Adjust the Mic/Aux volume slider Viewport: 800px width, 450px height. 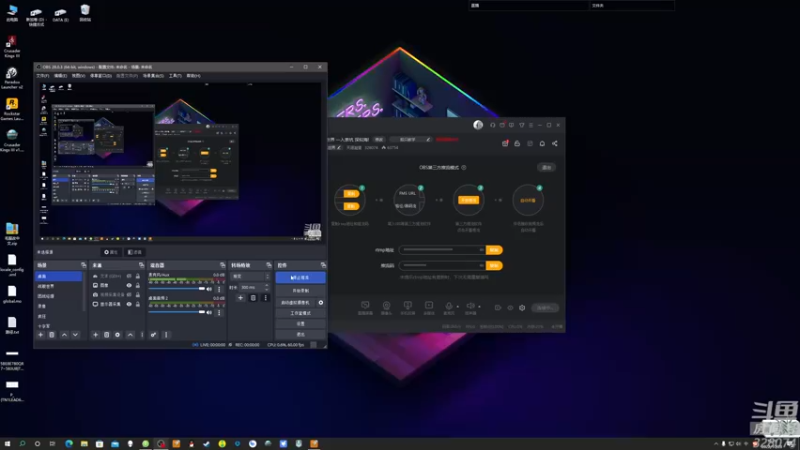coord(177,289)
